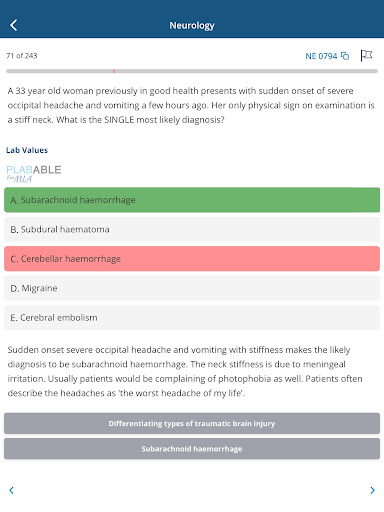Open the Subarachnoid haemorrhage topic notes
The image size is (384, 512).
pyautogui.click(x=192, y=449)
